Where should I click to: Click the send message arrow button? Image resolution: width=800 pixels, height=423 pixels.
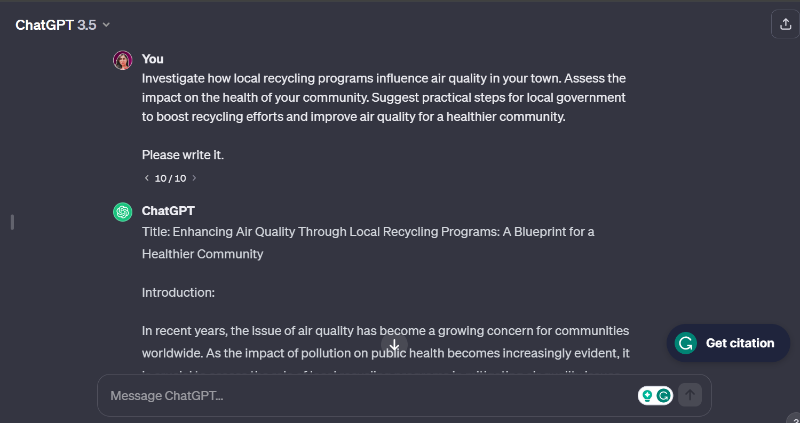[x=690, y=396]
